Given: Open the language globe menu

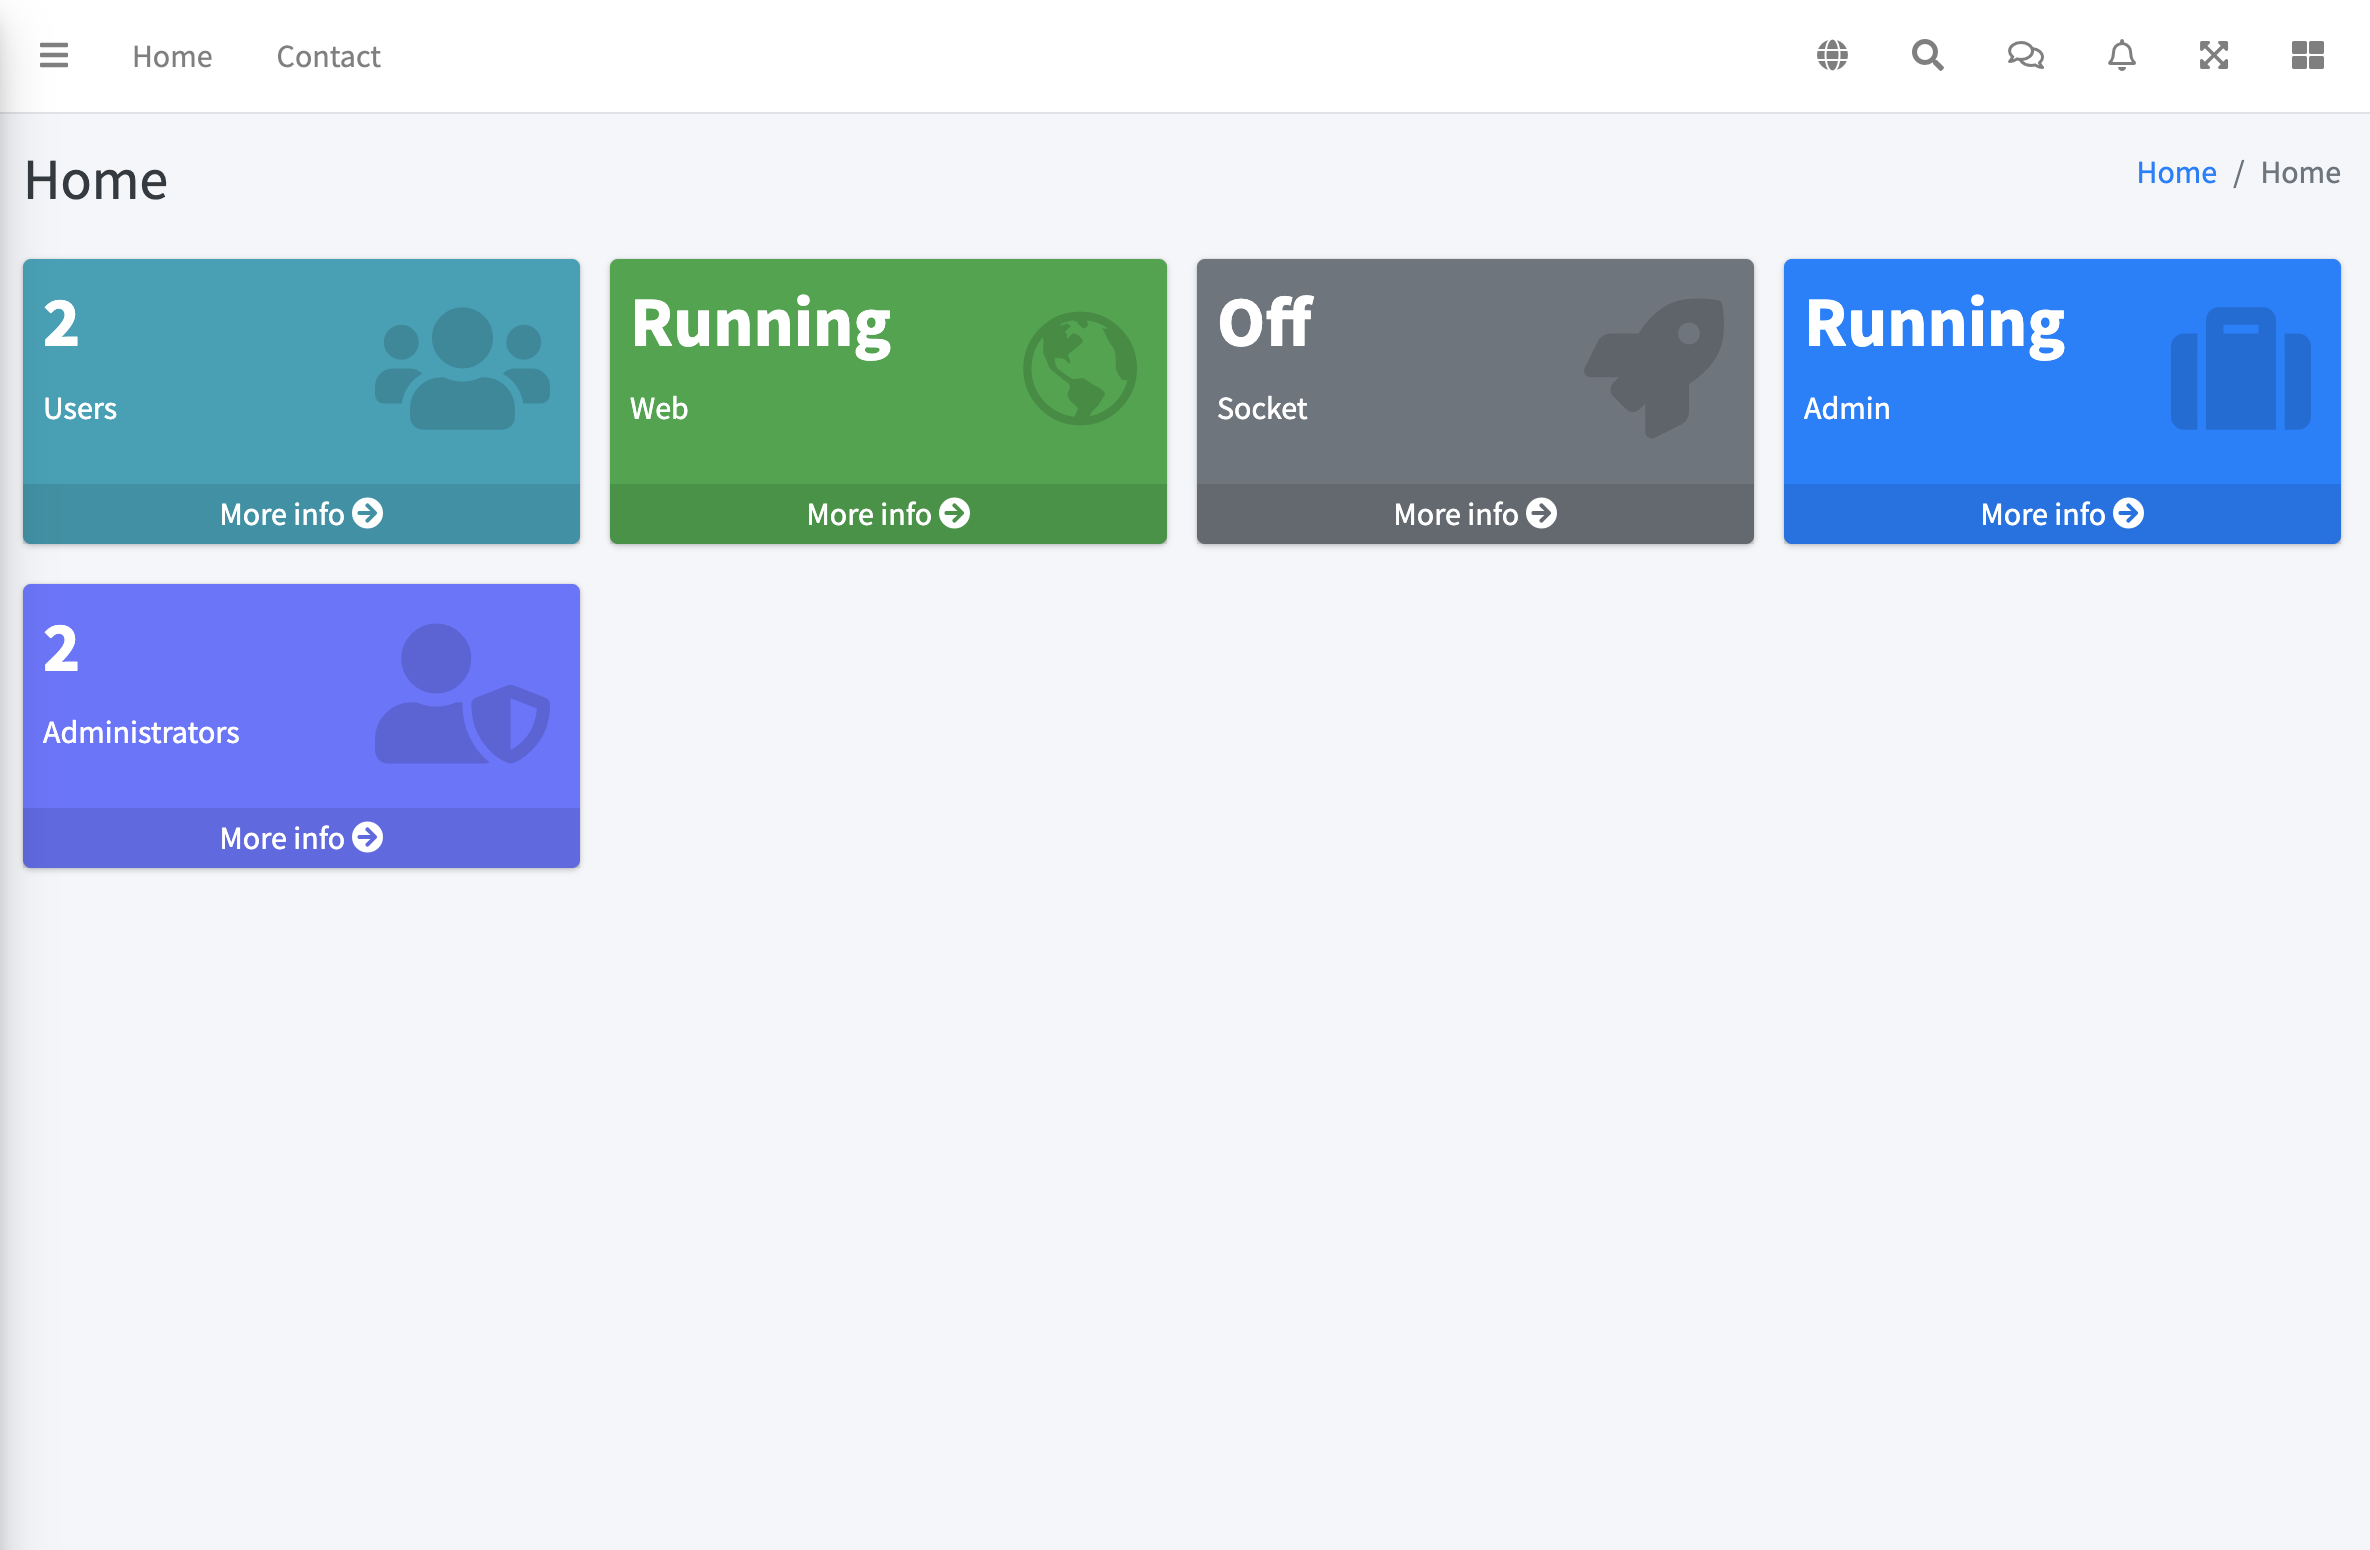Looking at the screenshot, I should [x=1832, y=56].
